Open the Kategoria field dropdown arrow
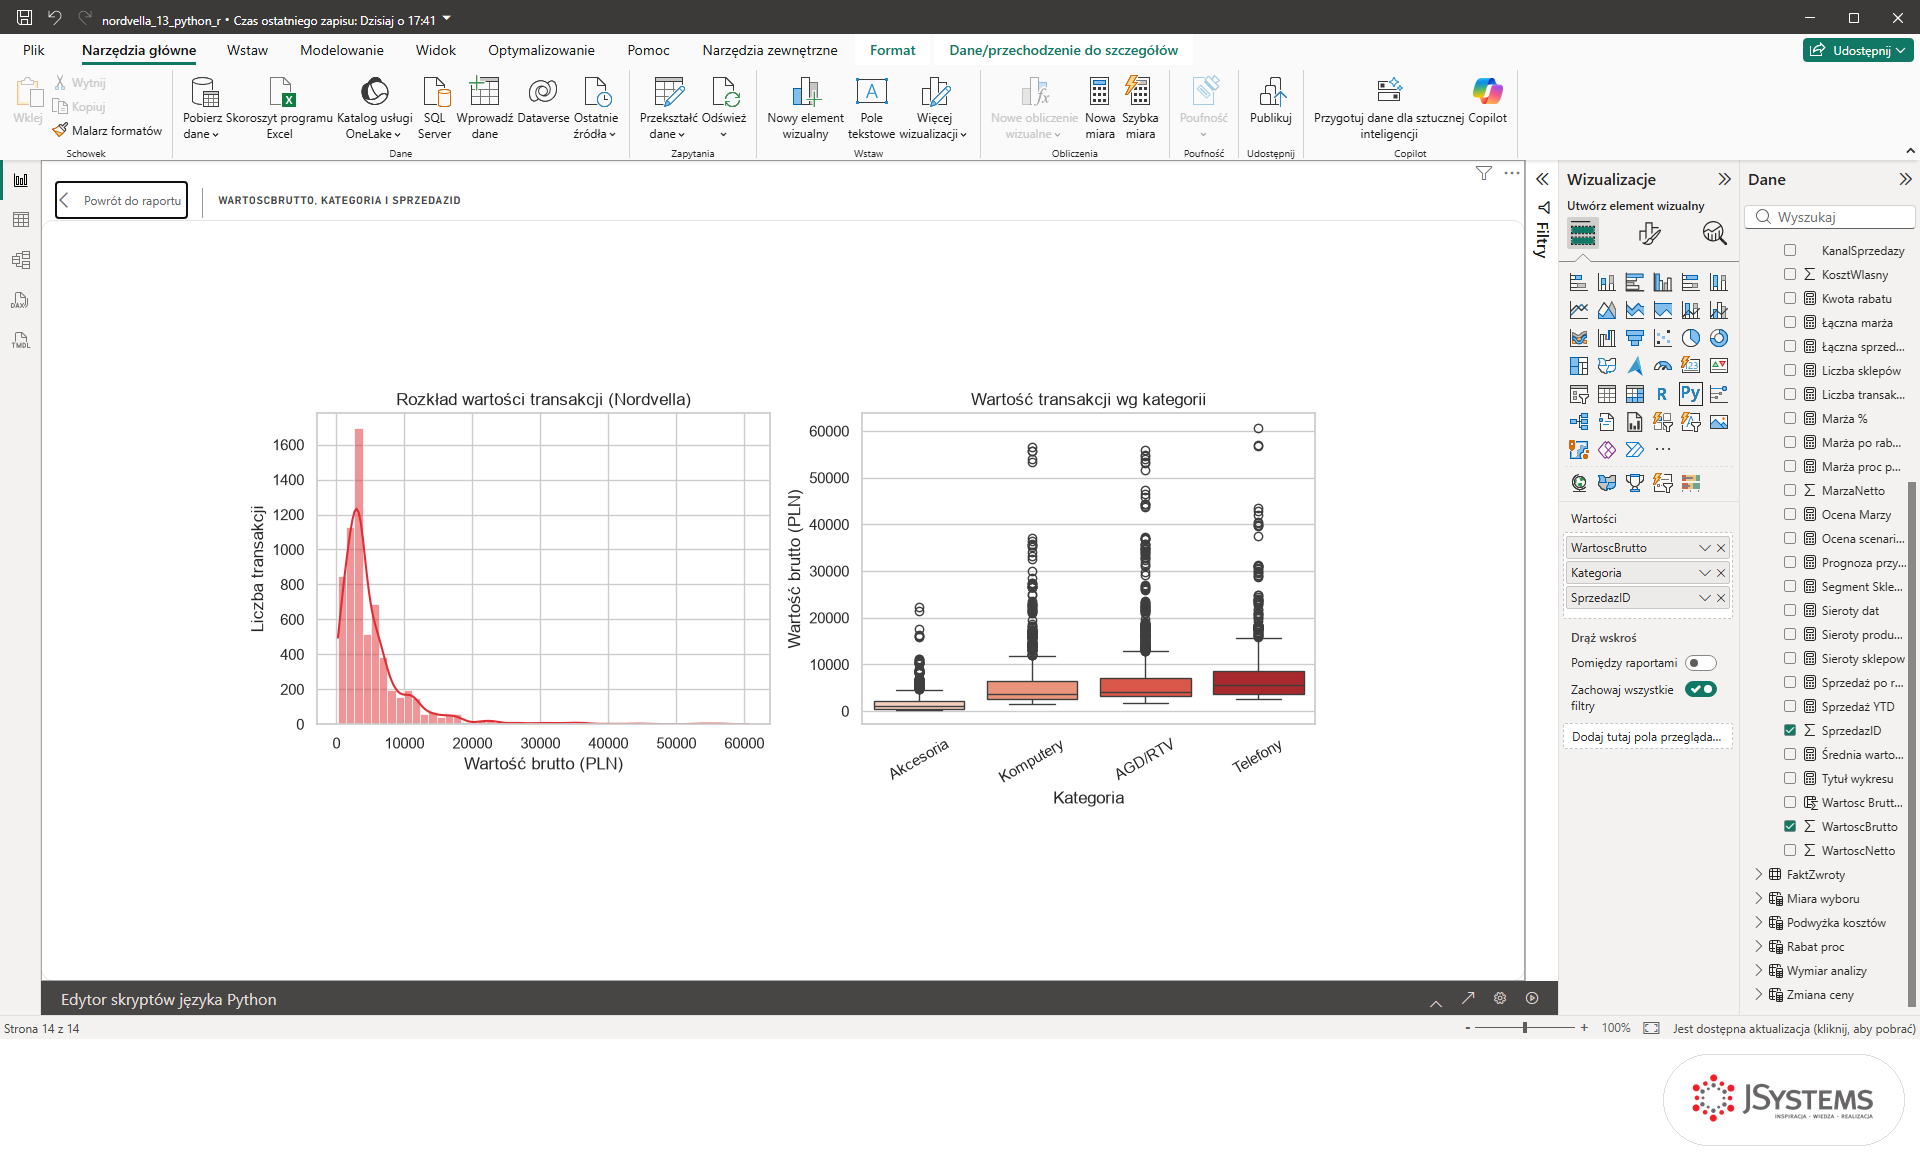This screenshot has height=1161, width=1920. 1705,573
